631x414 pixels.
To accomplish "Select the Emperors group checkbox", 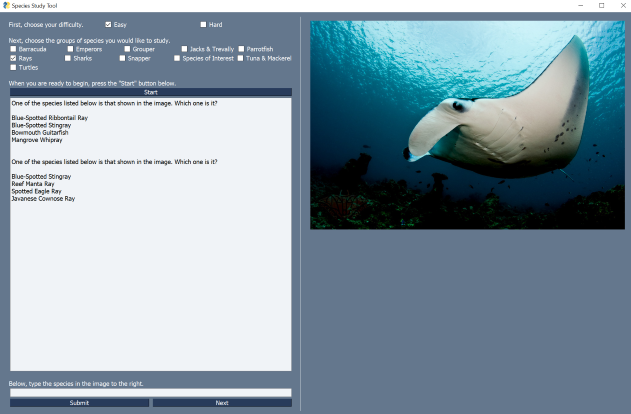I will [x=70, y=49].
